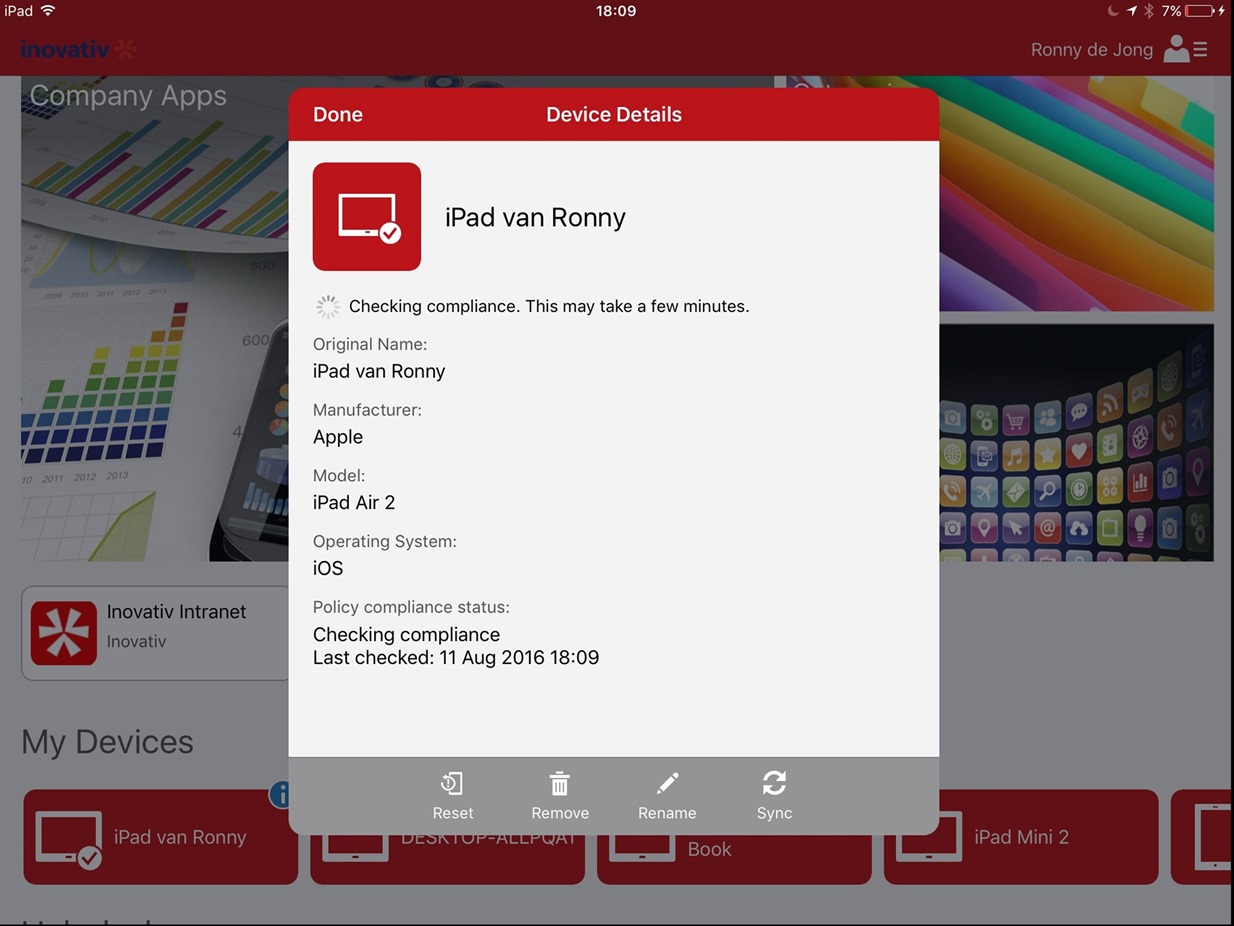This screenshot has width=1234, height=926.
Task: Tap the compliance checking spinner
Action: (x=327, y=306)
